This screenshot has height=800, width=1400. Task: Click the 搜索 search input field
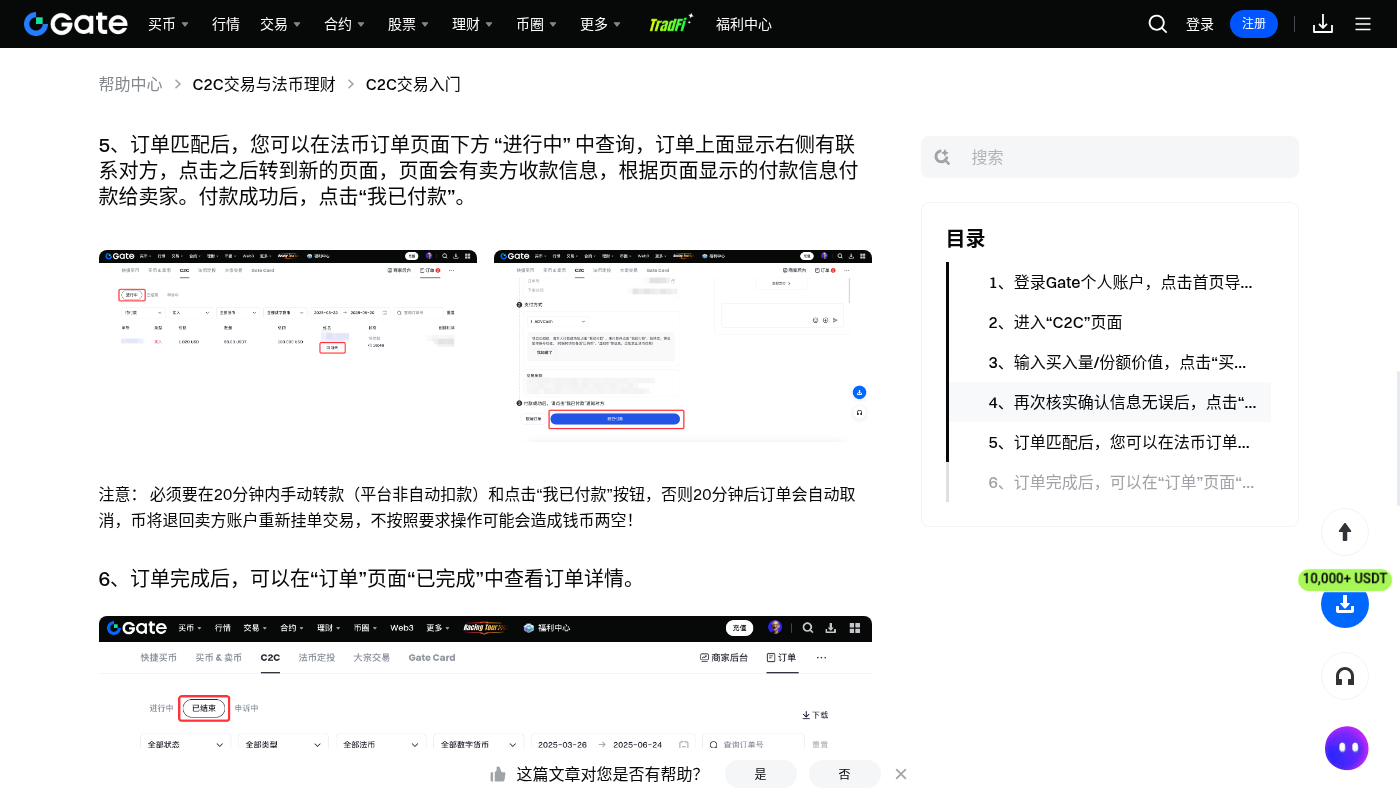pyautogui.click(x=1110, y=157)
